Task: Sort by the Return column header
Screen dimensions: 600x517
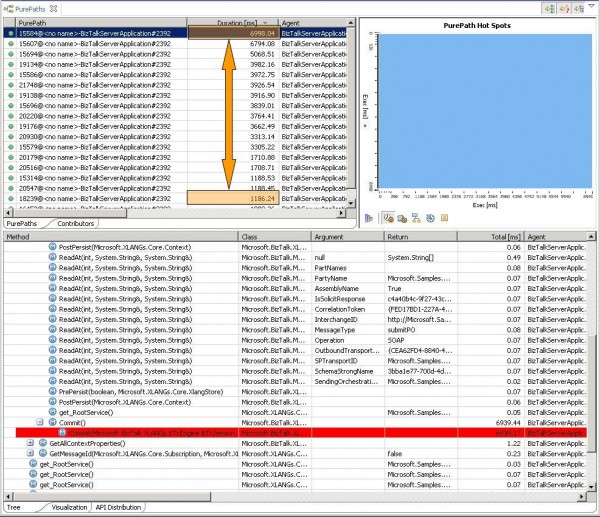Action: [x=421, y=237]
